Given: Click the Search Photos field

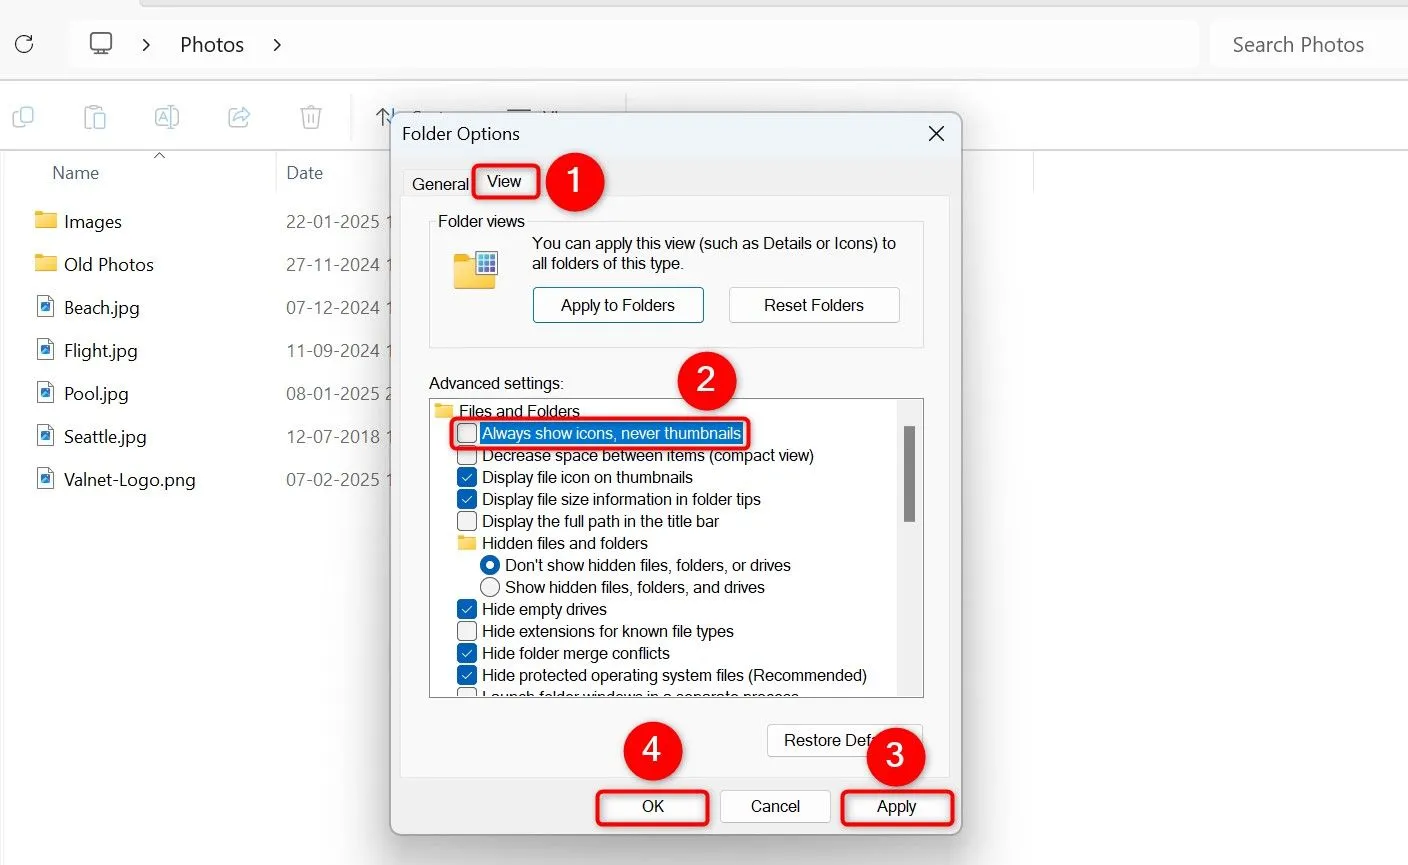Looking at the screenshot, I should click(x=1298, y=45).
